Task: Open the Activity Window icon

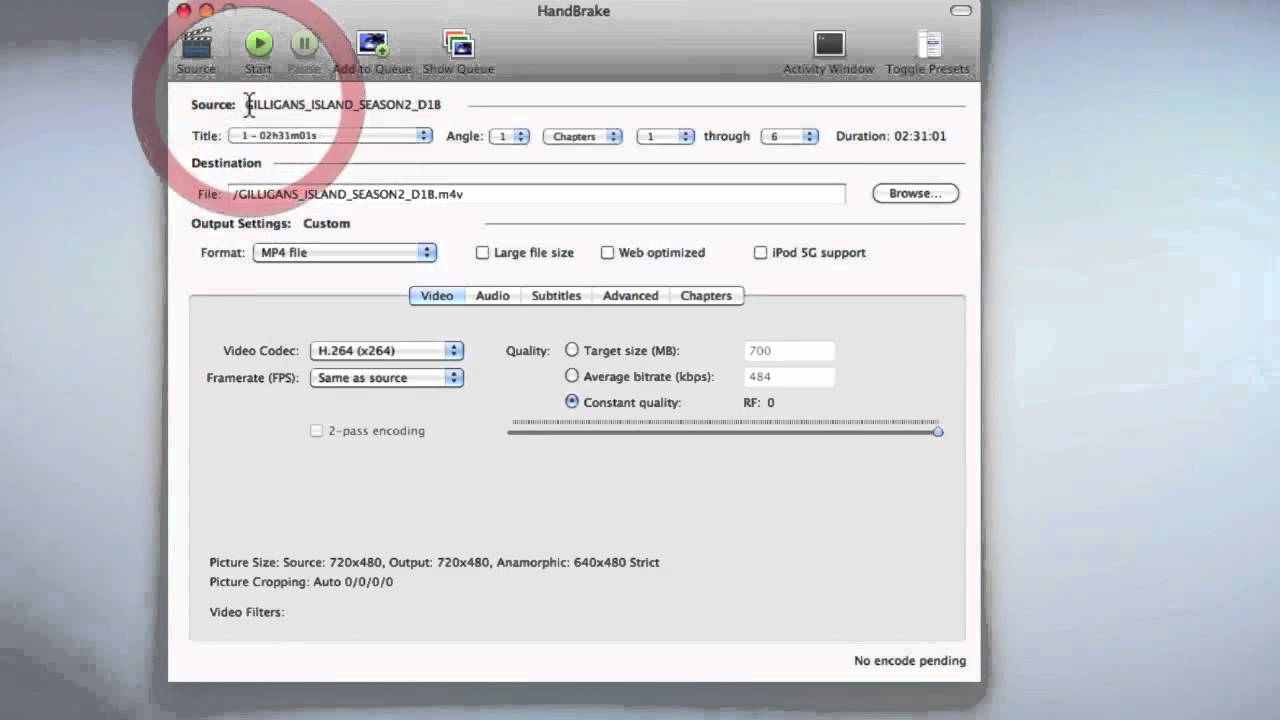Action: (x=829, y=44)
